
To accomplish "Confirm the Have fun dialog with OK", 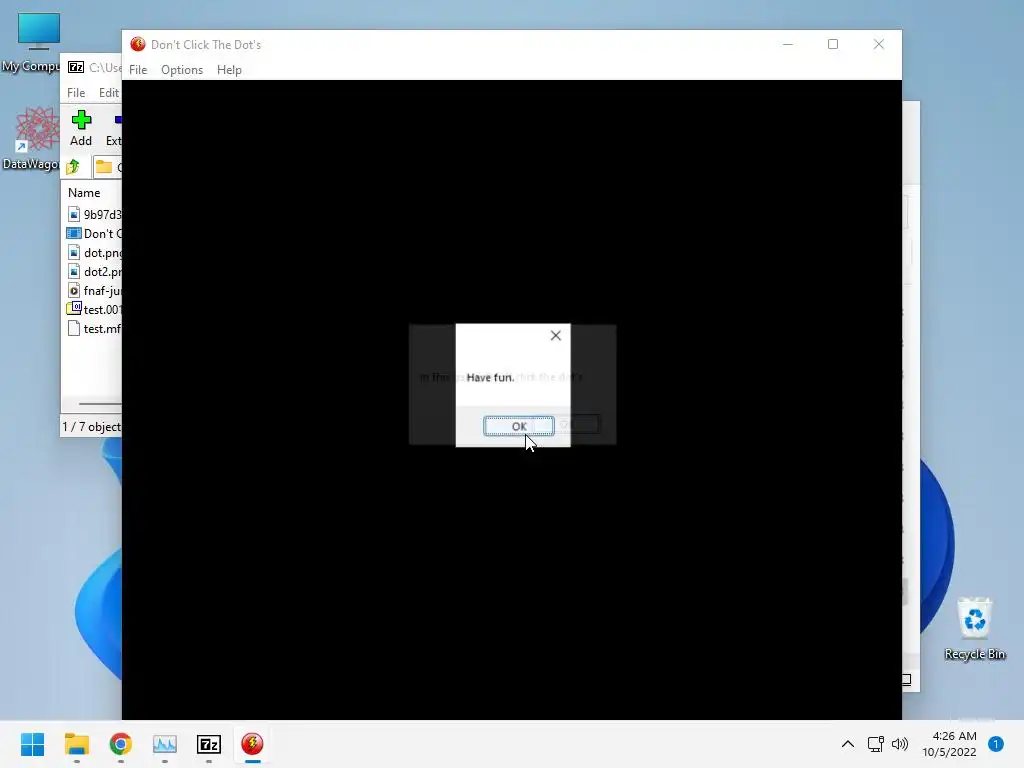I will (519, 426).
